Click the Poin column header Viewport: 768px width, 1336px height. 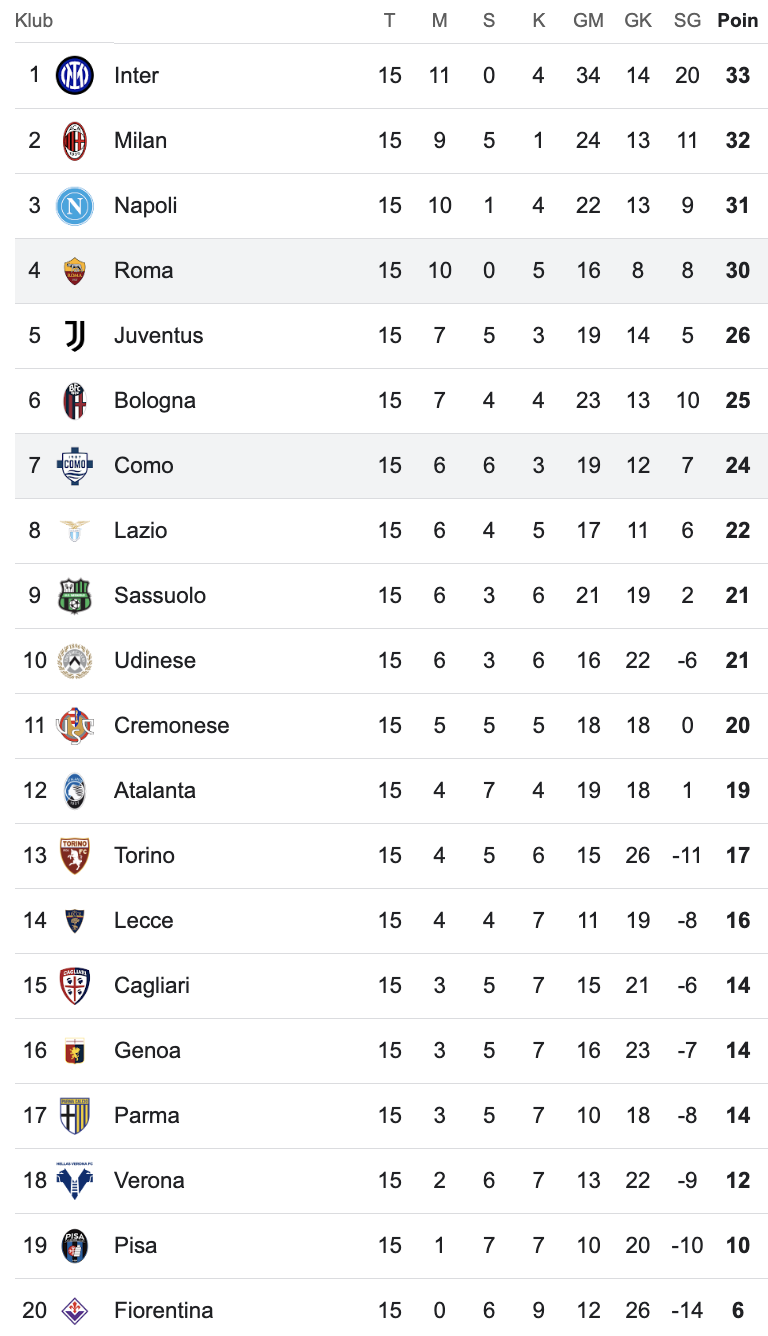pyautogui.click(x=737, y=21)
